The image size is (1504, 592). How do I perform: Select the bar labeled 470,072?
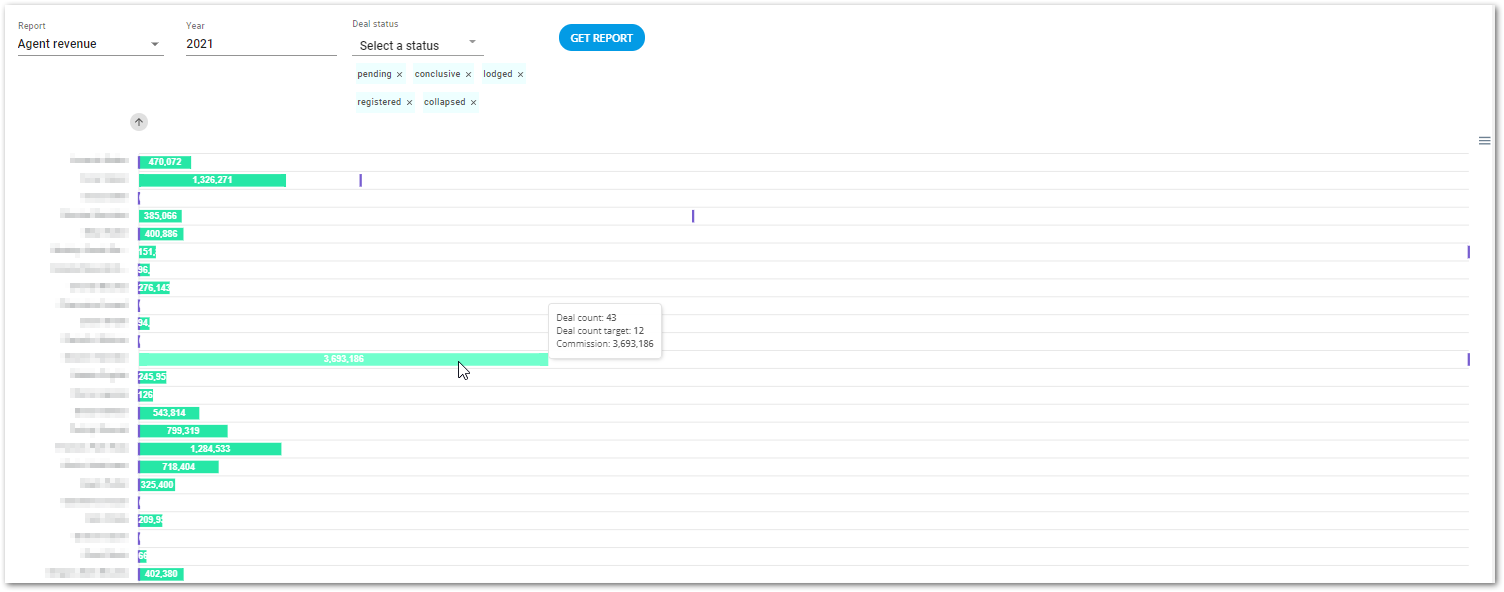coord(165,162)
